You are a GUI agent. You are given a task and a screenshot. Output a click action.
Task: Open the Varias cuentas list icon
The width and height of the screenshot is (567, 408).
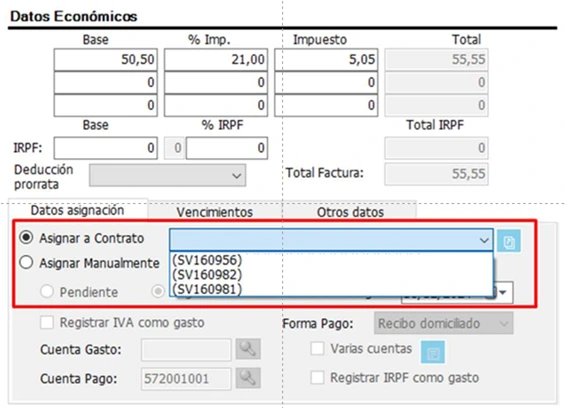coord(433,352)
